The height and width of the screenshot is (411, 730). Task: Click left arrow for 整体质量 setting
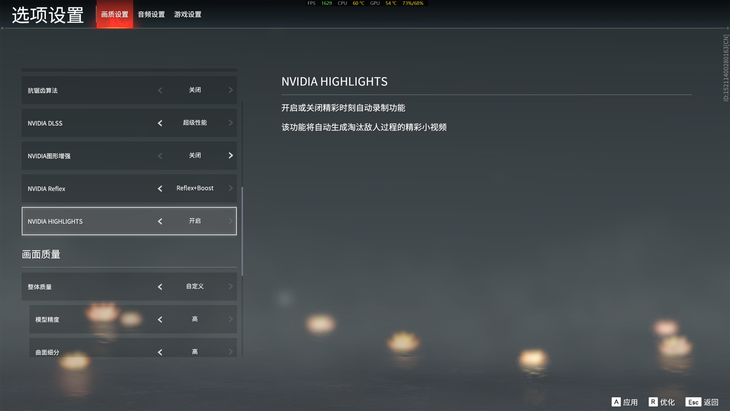point(160,287)
